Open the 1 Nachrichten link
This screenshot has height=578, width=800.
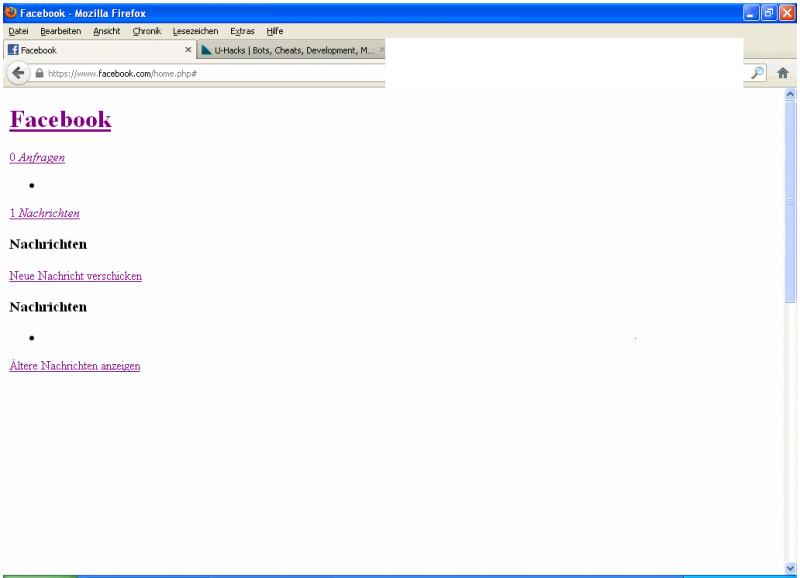coord(44,213)
